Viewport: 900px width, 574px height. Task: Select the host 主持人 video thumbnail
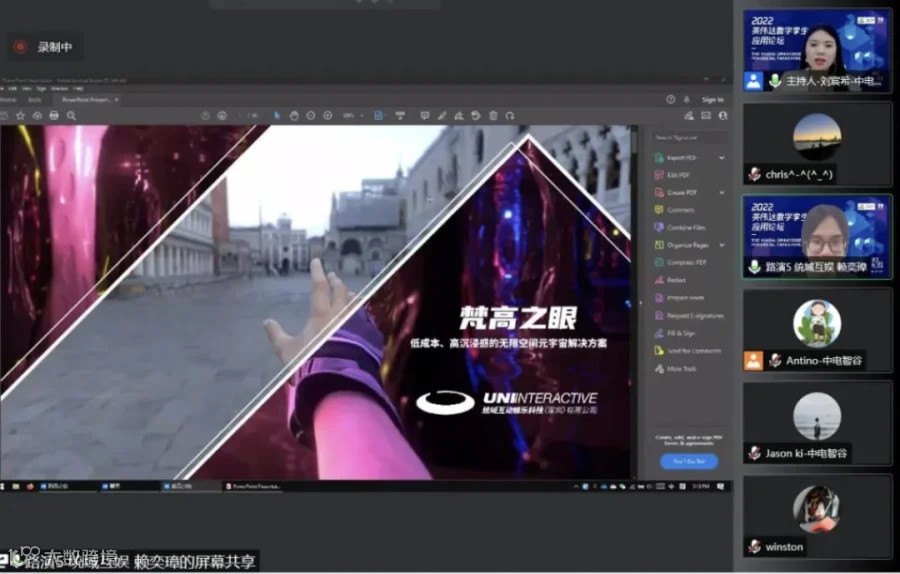coord(817,51)
